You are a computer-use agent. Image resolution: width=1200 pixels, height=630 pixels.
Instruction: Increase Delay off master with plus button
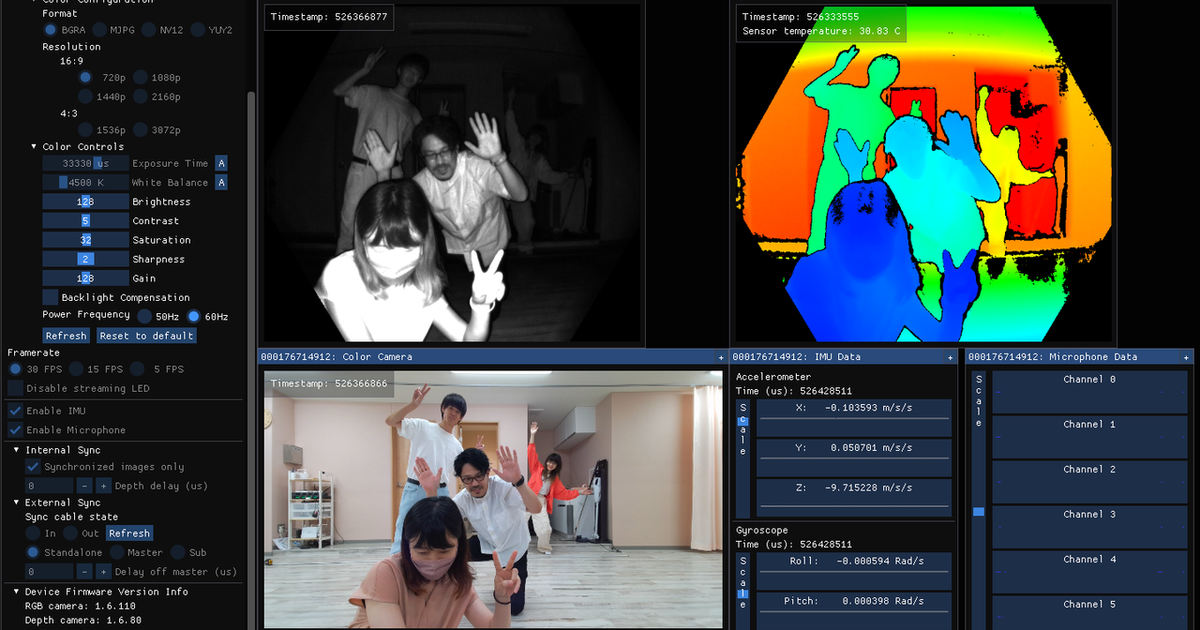[103, 572]
